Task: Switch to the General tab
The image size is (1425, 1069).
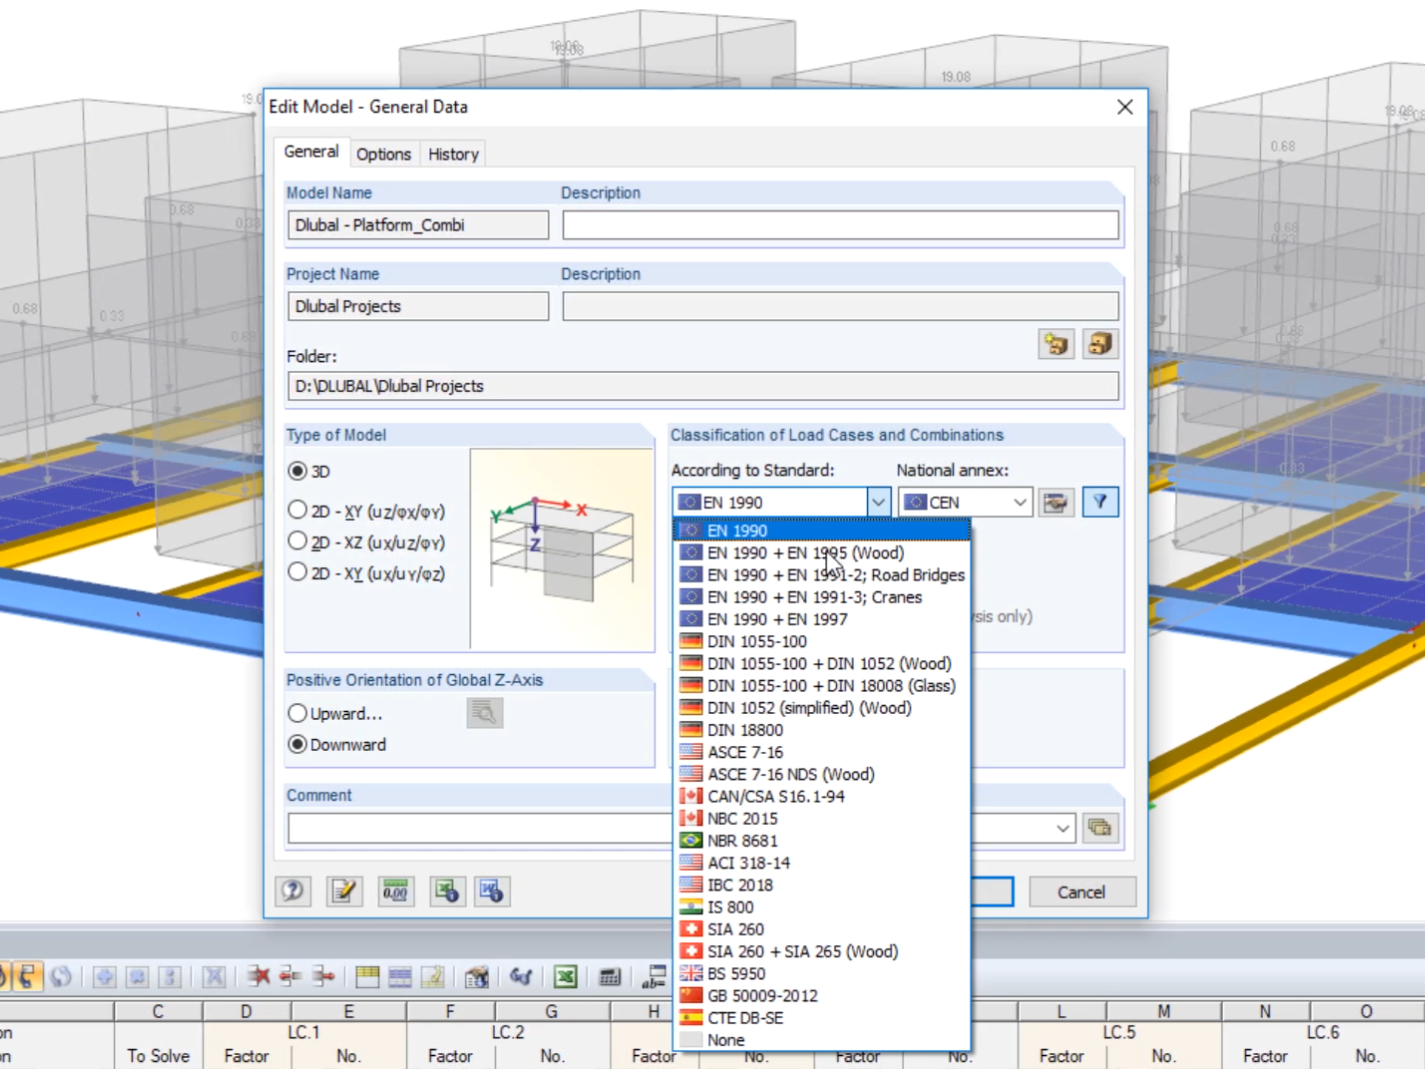Action: pos(311,152)
